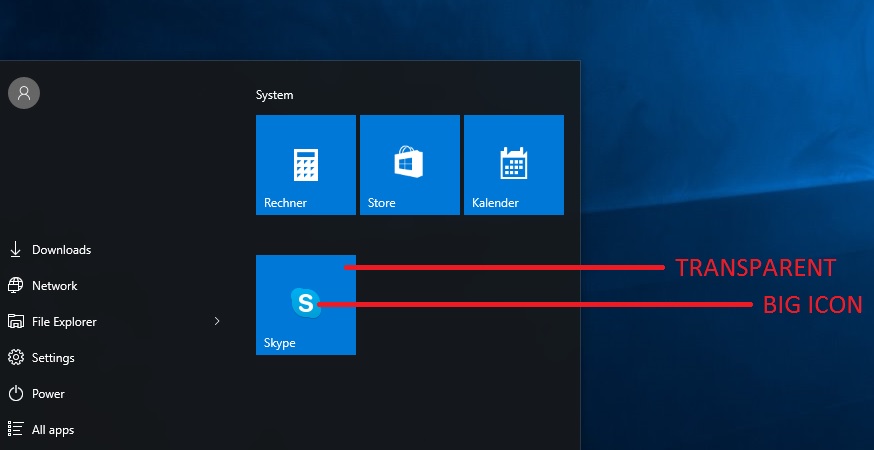The image size is (874, 450).
Task: Click the Skype tile label
Action: tap(280, 343)
